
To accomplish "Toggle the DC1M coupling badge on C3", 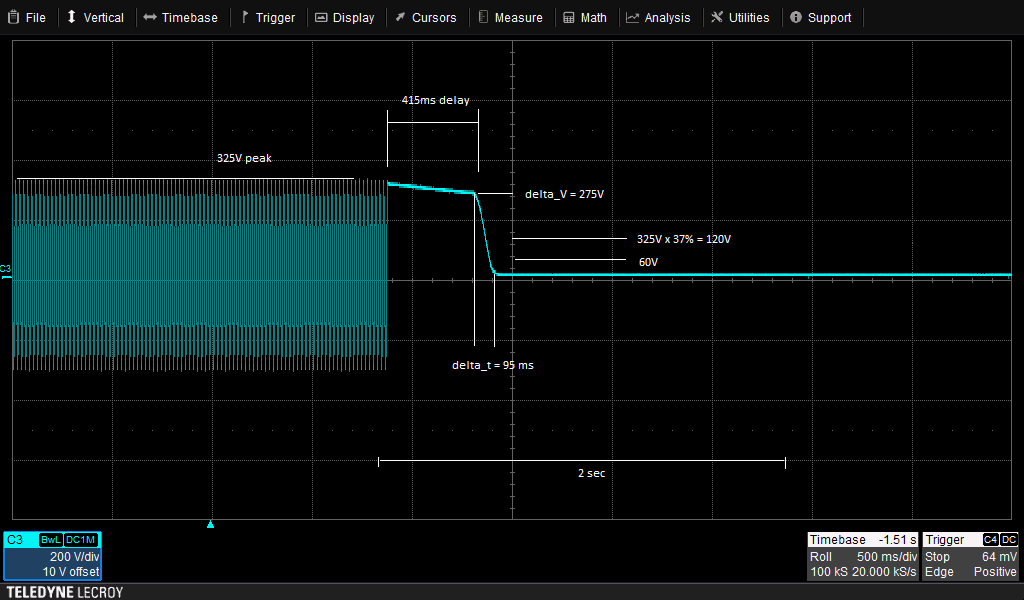I will tap(82, 540).
